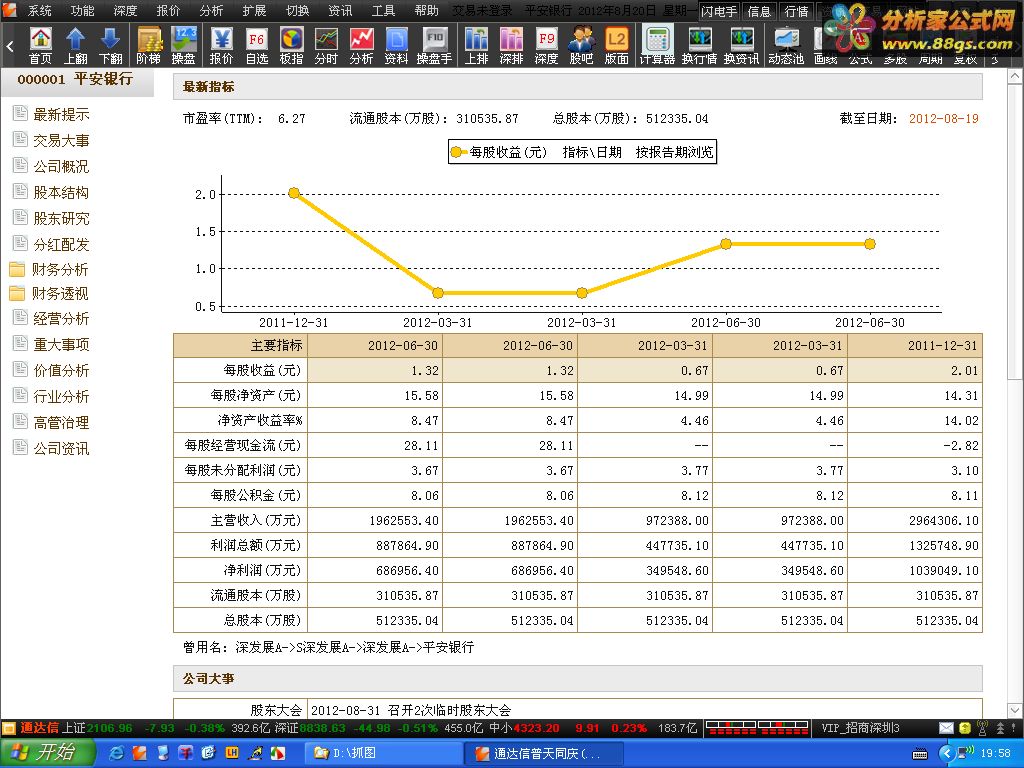Switch to D:\抓图 taskbar window
The height and width of the screenshot is (768, 1024).
point(383,754)
